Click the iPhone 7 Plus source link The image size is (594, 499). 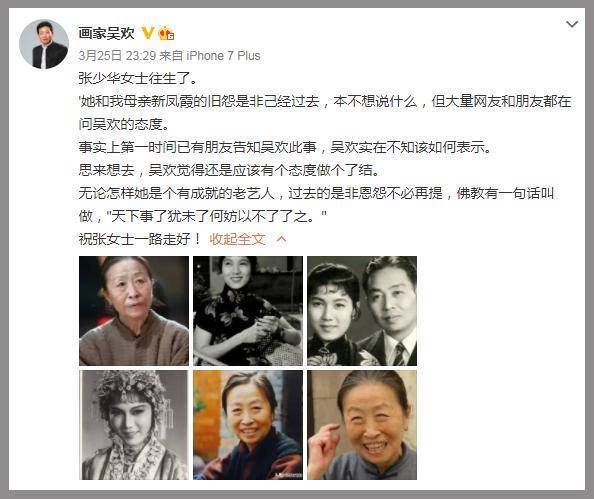click(223, 56)
